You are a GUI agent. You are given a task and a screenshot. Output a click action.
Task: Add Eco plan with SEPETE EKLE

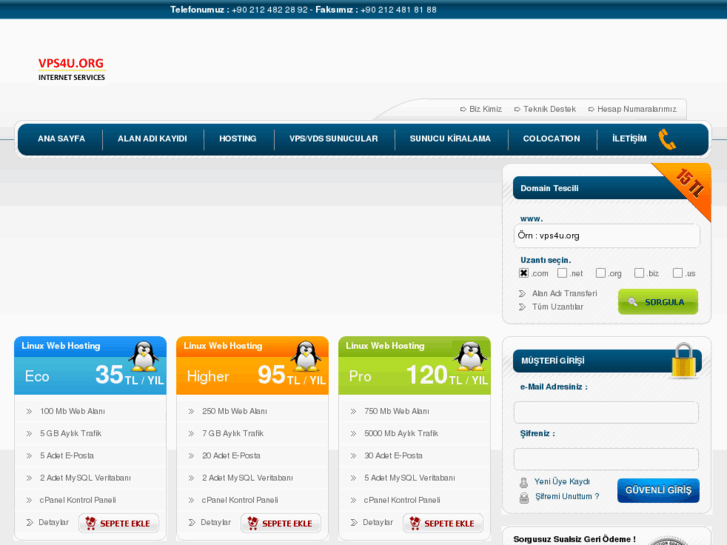(119, 523)
